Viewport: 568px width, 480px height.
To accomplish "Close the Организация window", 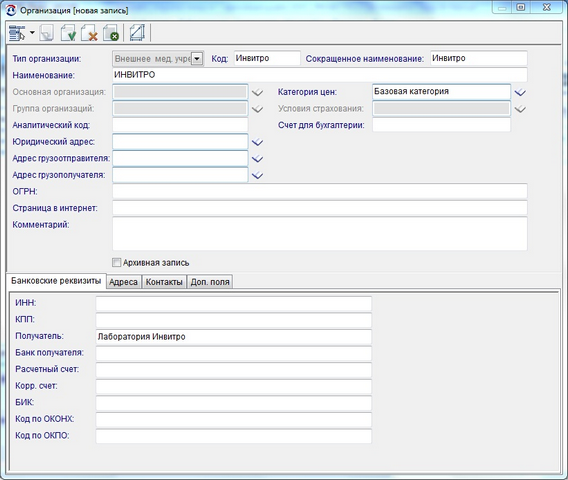I will click(547, 7).
